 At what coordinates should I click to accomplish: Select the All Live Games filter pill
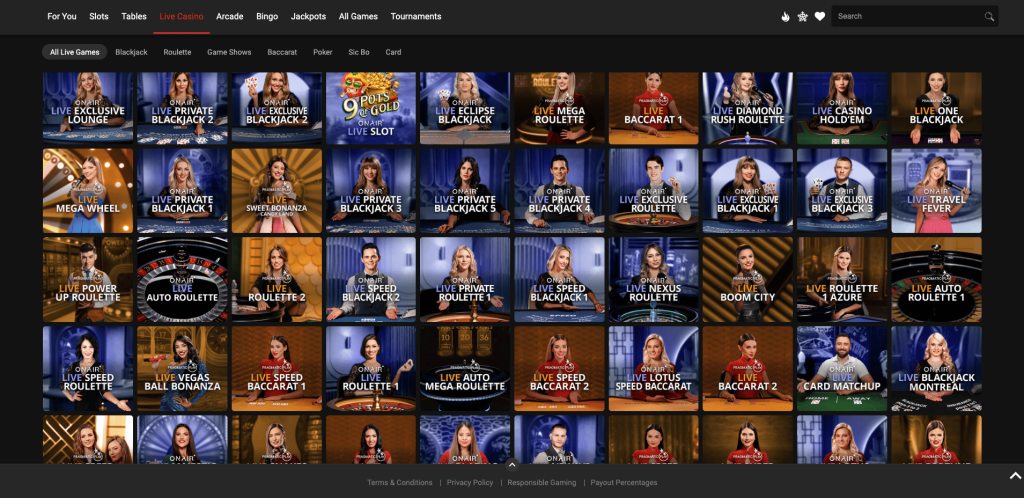tap(75, 52)
